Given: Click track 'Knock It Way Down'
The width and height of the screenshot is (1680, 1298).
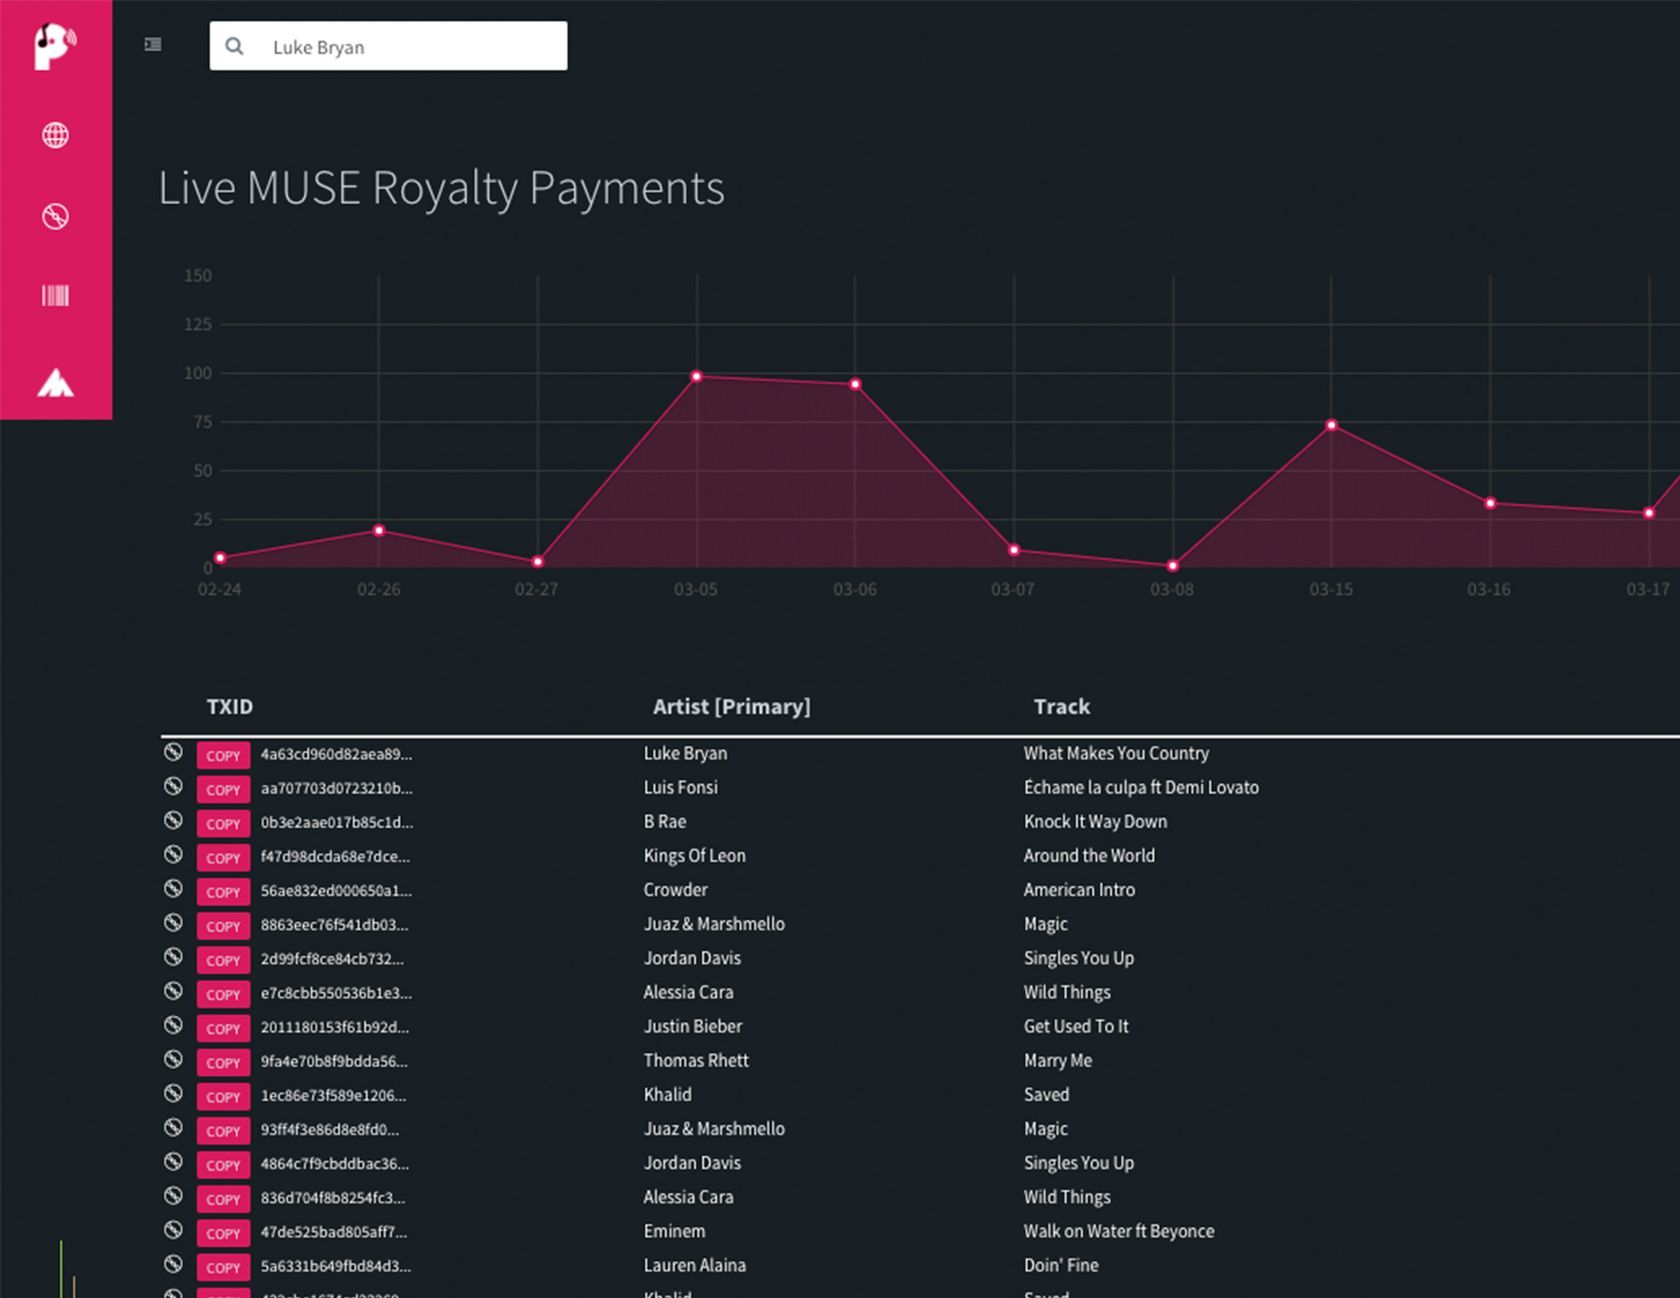Looking at the screenshot, I should pos(1095,821).
